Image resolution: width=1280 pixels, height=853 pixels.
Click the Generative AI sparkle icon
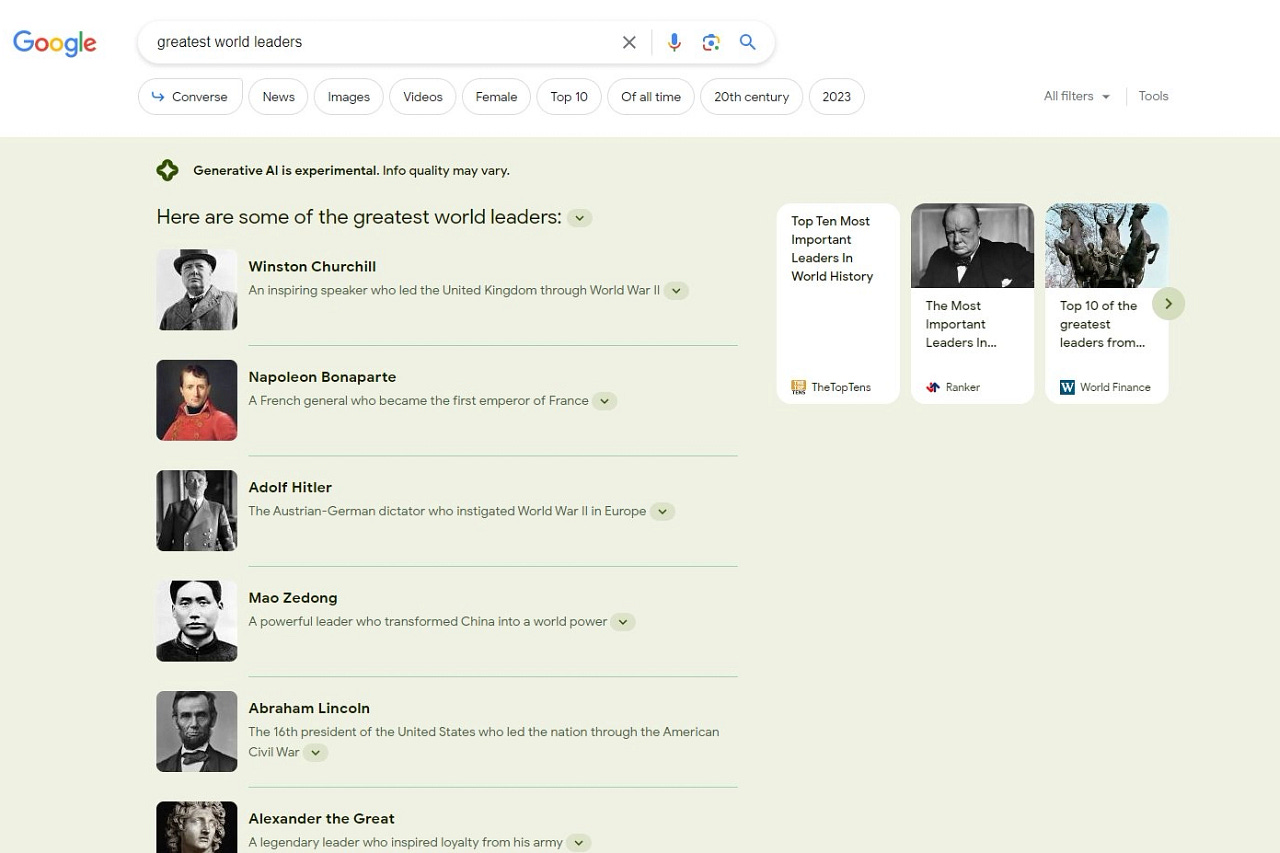coord(167,170)
